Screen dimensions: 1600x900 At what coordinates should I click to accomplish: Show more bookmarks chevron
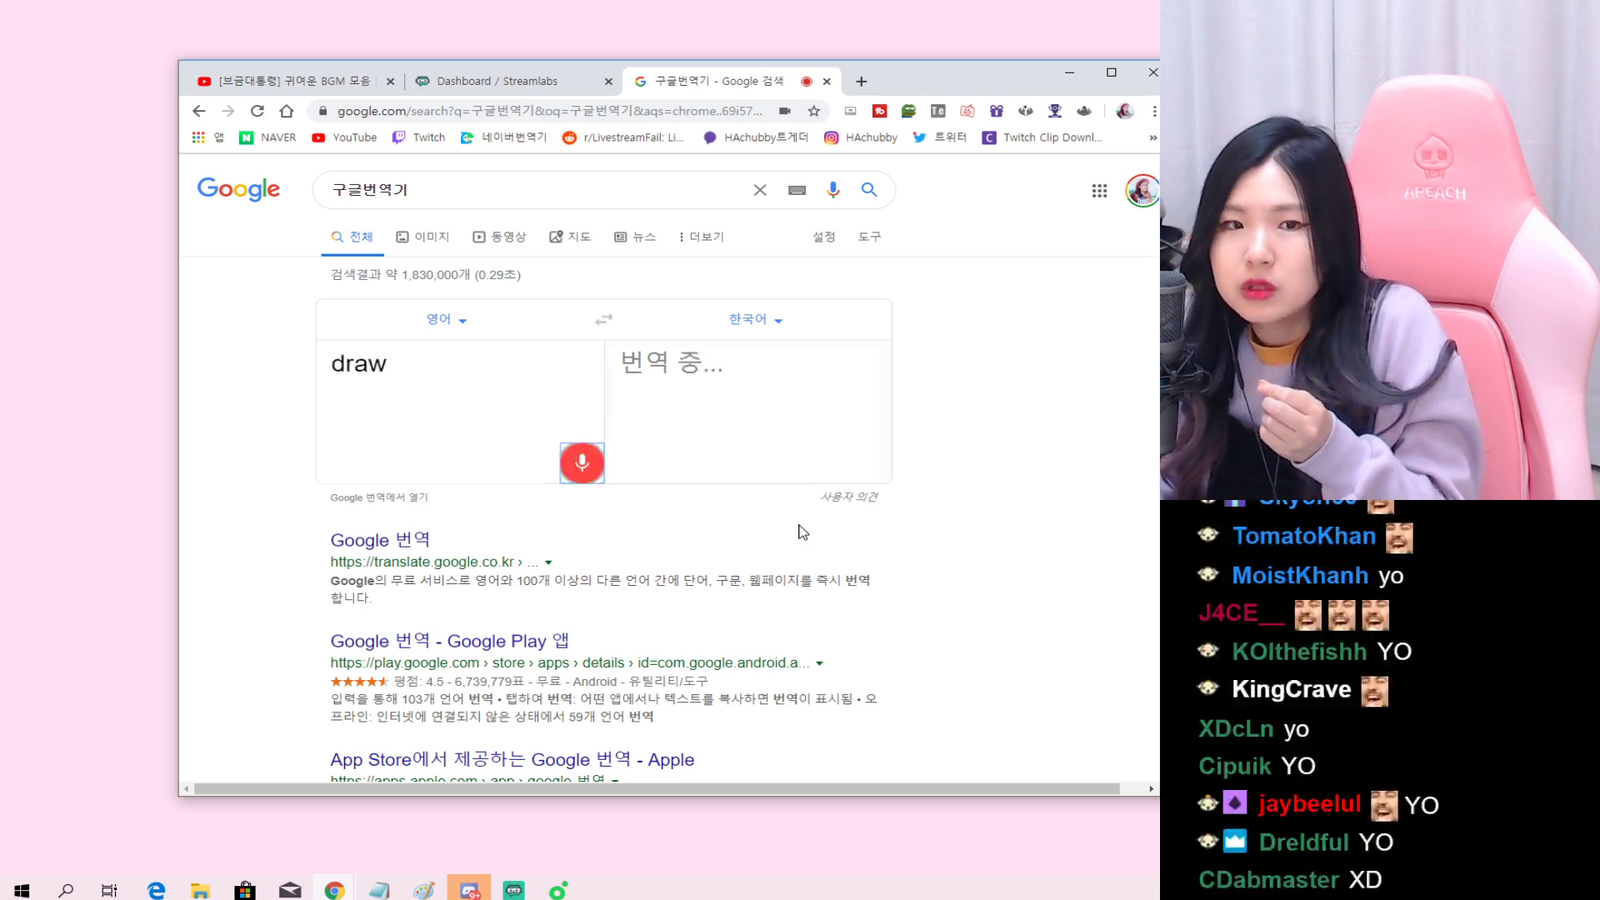(x=1153, y=138)
